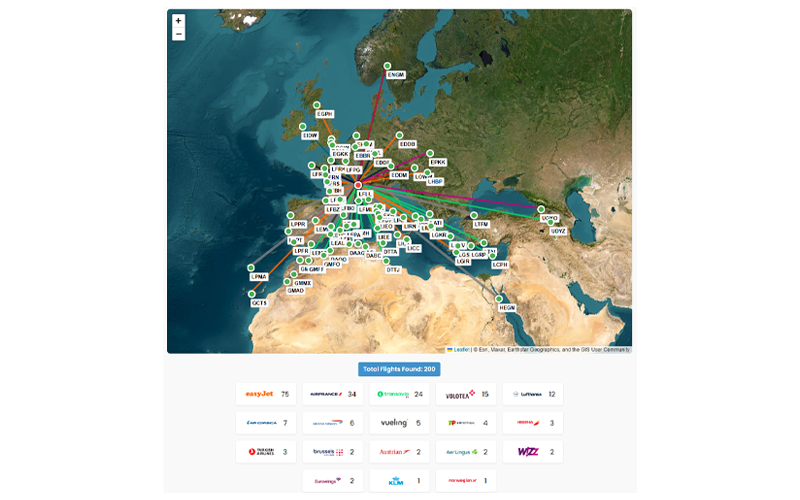This screenshot has width=800, height=500.
Task: Click the ENGM airport label
Action: coord(395,74)
